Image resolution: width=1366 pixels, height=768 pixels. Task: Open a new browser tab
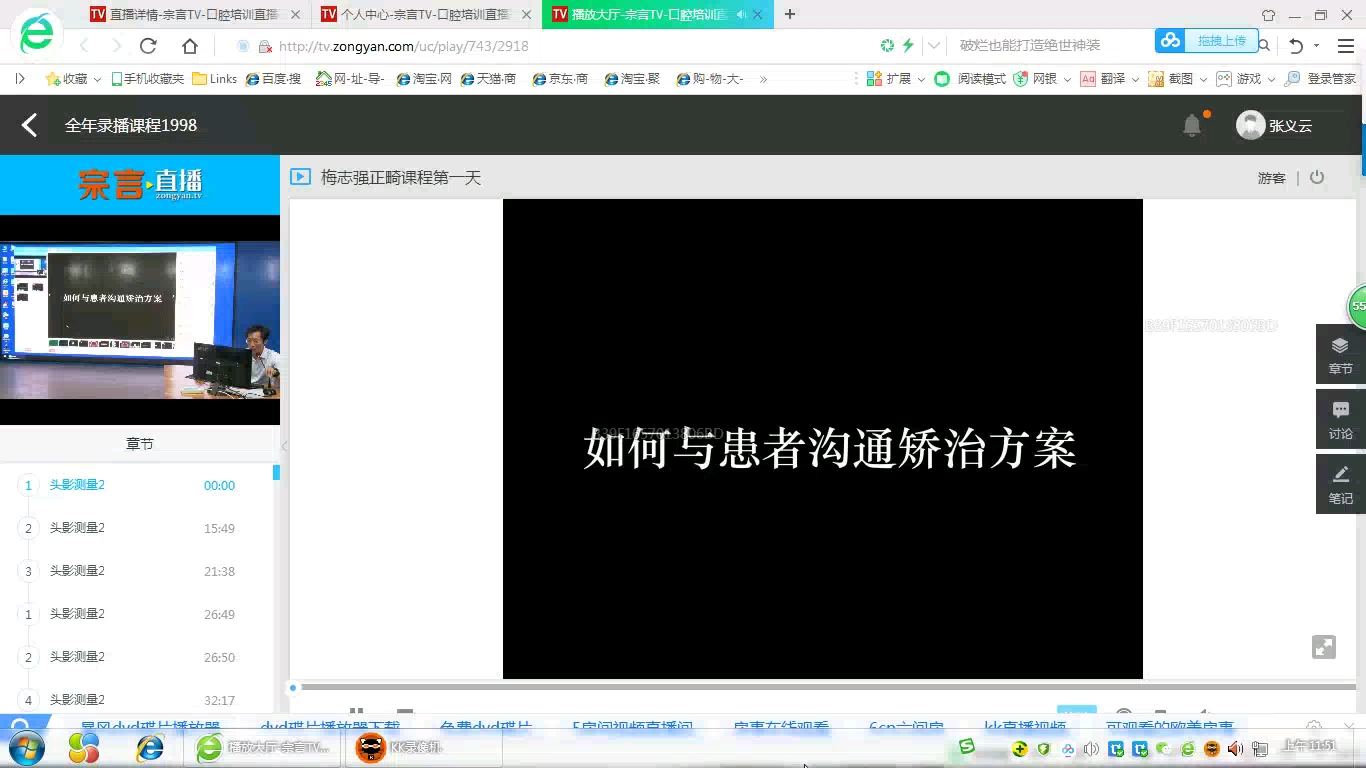pyautogui.click(x=790, y=14)
